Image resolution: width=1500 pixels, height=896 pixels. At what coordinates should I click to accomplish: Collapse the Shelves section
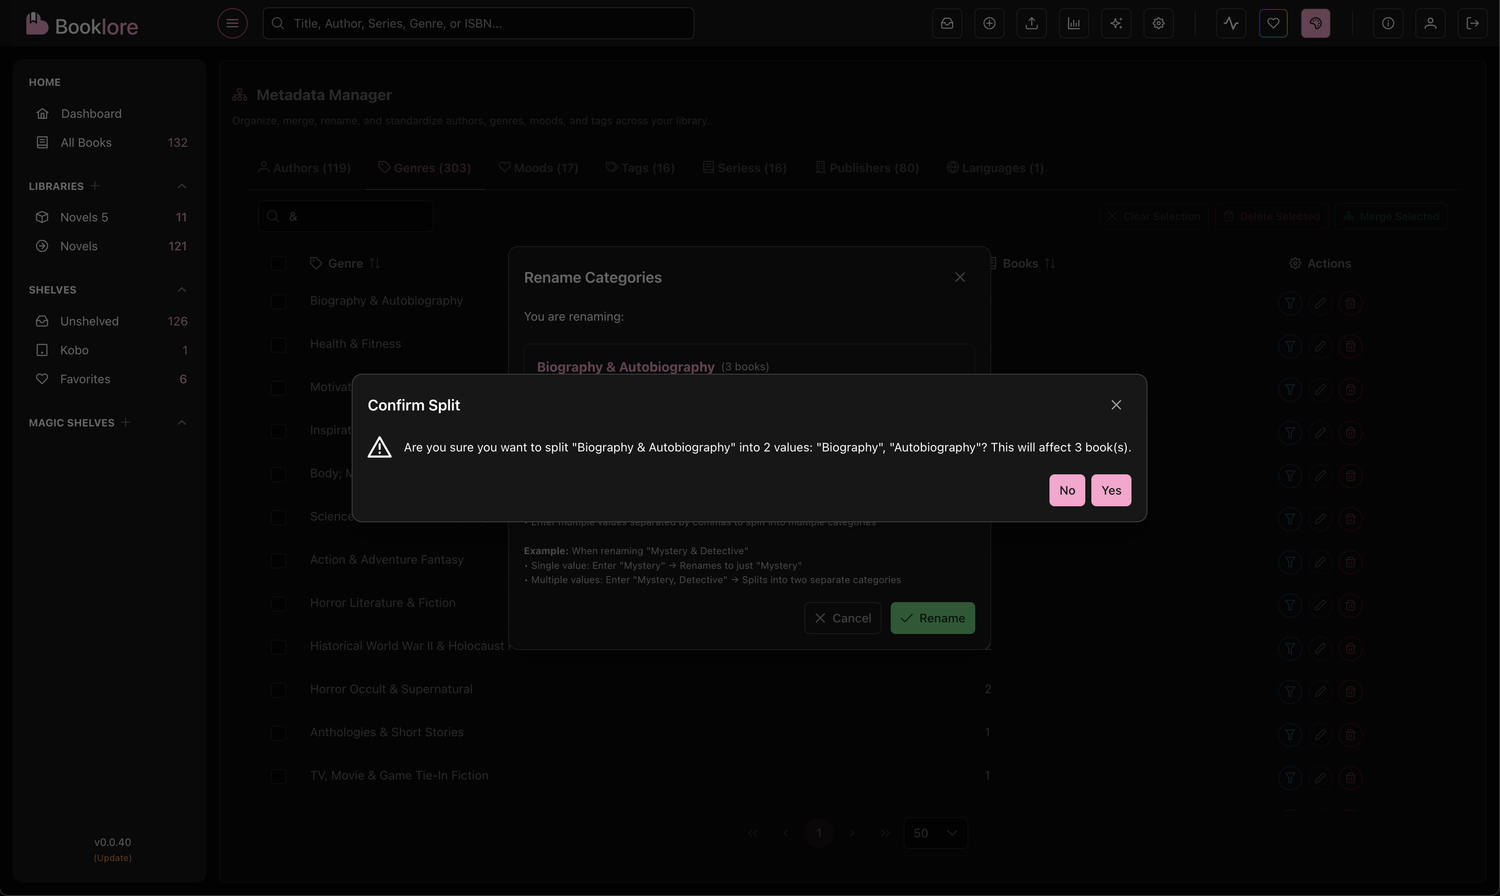[x=181, y=290]
